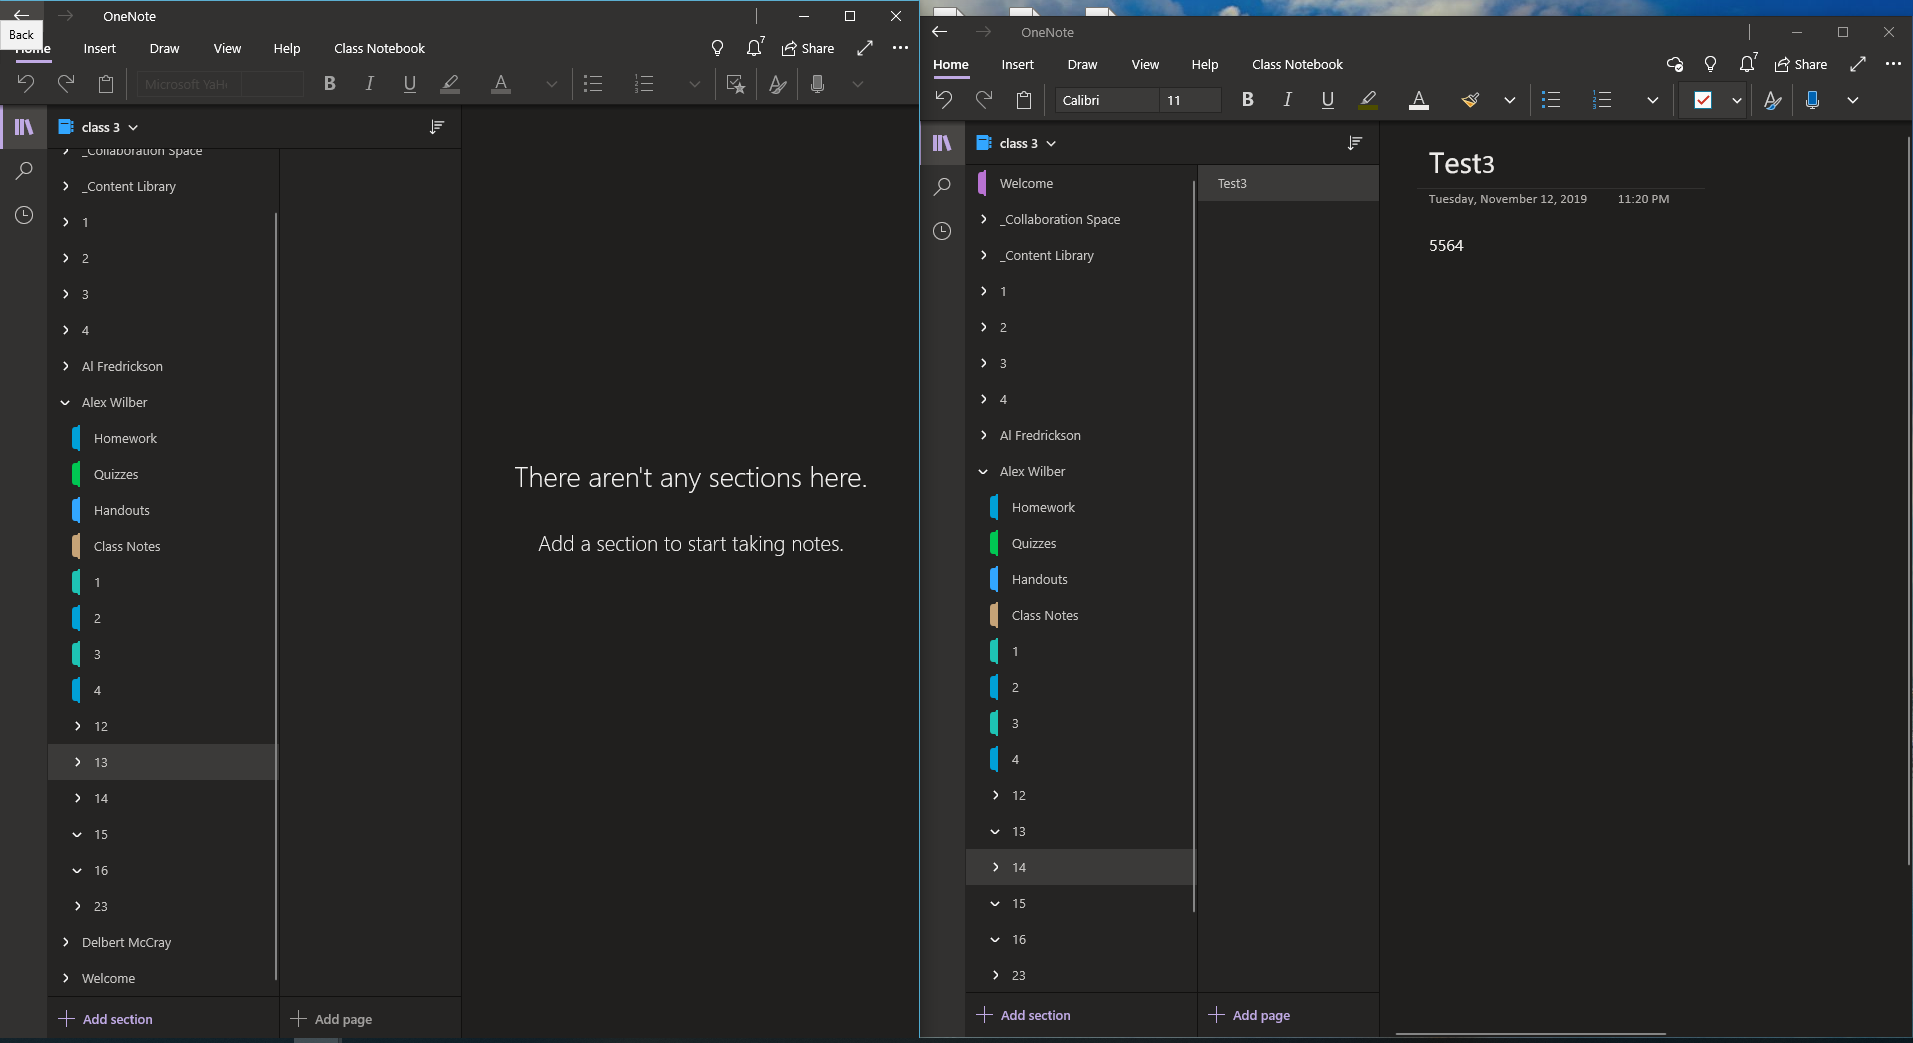Open the Draw tab in right window

click(x=1082, y=64)
